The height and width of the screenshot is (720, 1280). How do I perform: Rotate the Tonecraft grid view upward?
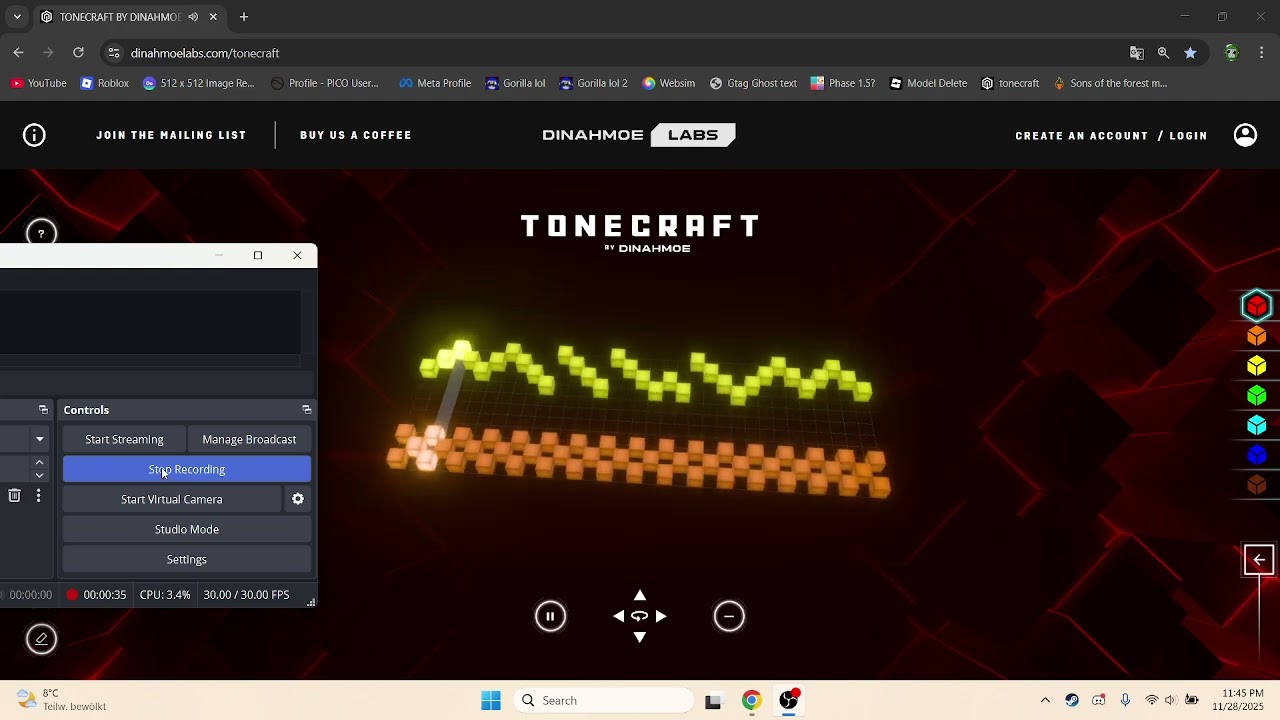coord(640,596)
